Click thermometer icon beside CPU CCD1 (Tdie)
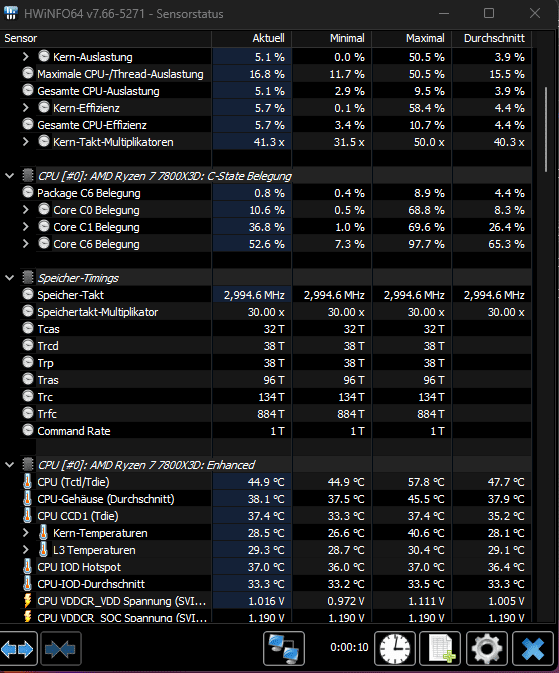The image size is (559, 673). coord(27,515)
